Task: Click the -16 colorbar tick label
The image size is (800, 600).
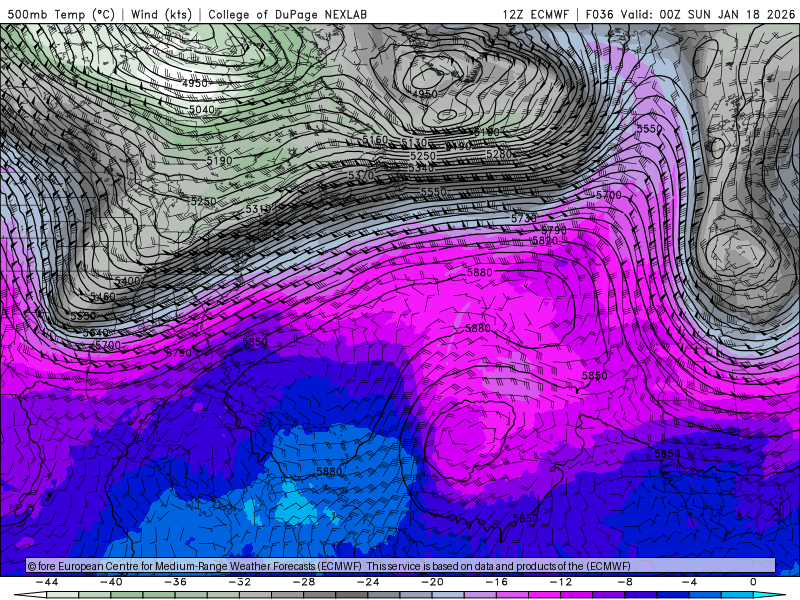Action: [x=497, y=582]
